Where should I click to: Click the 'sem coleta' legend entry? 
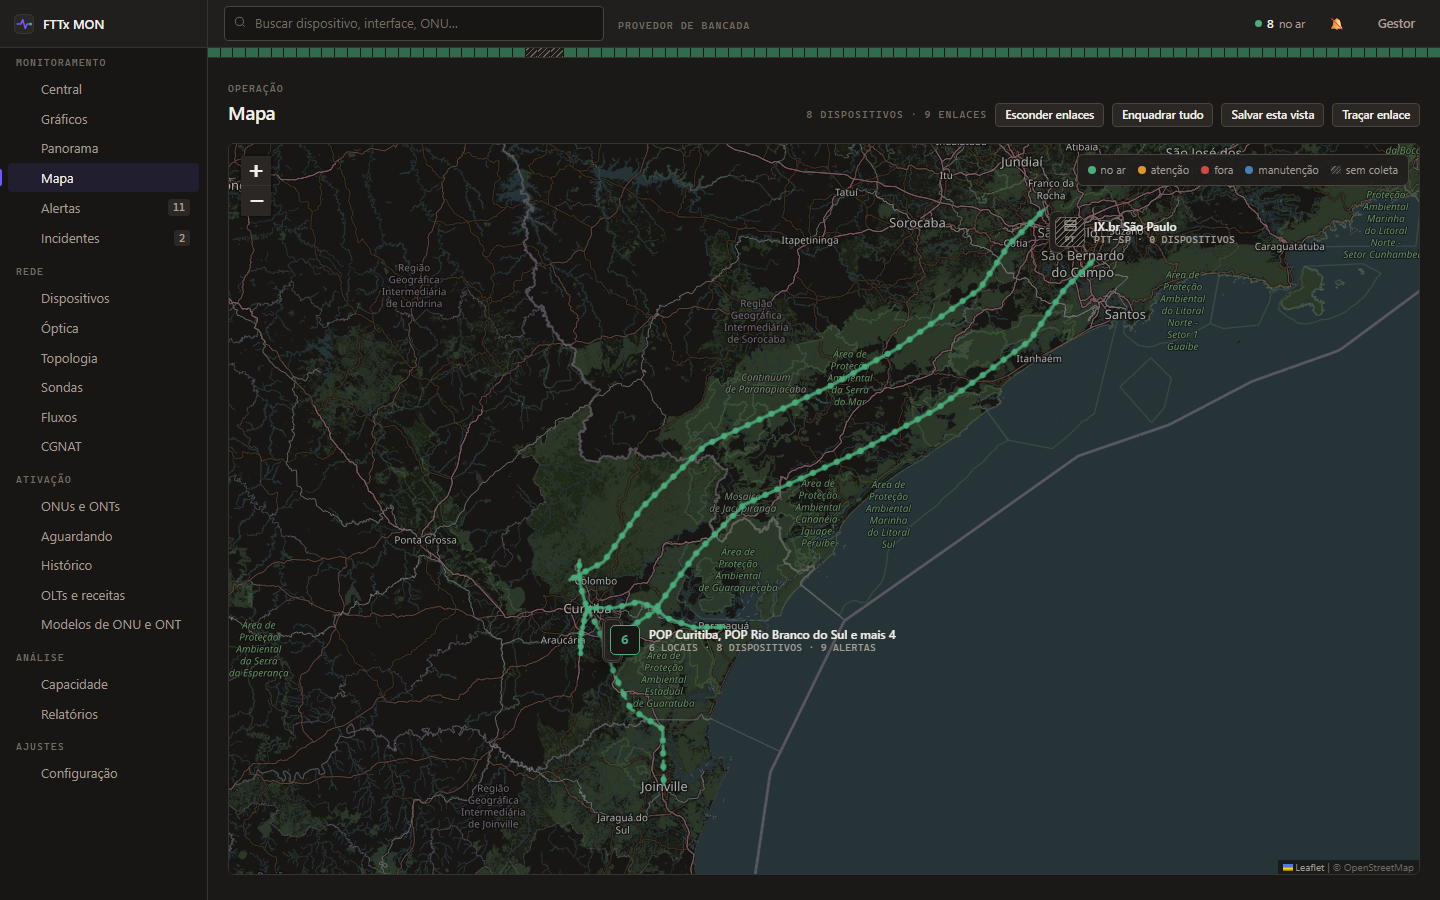click(x=1364, y=170)
